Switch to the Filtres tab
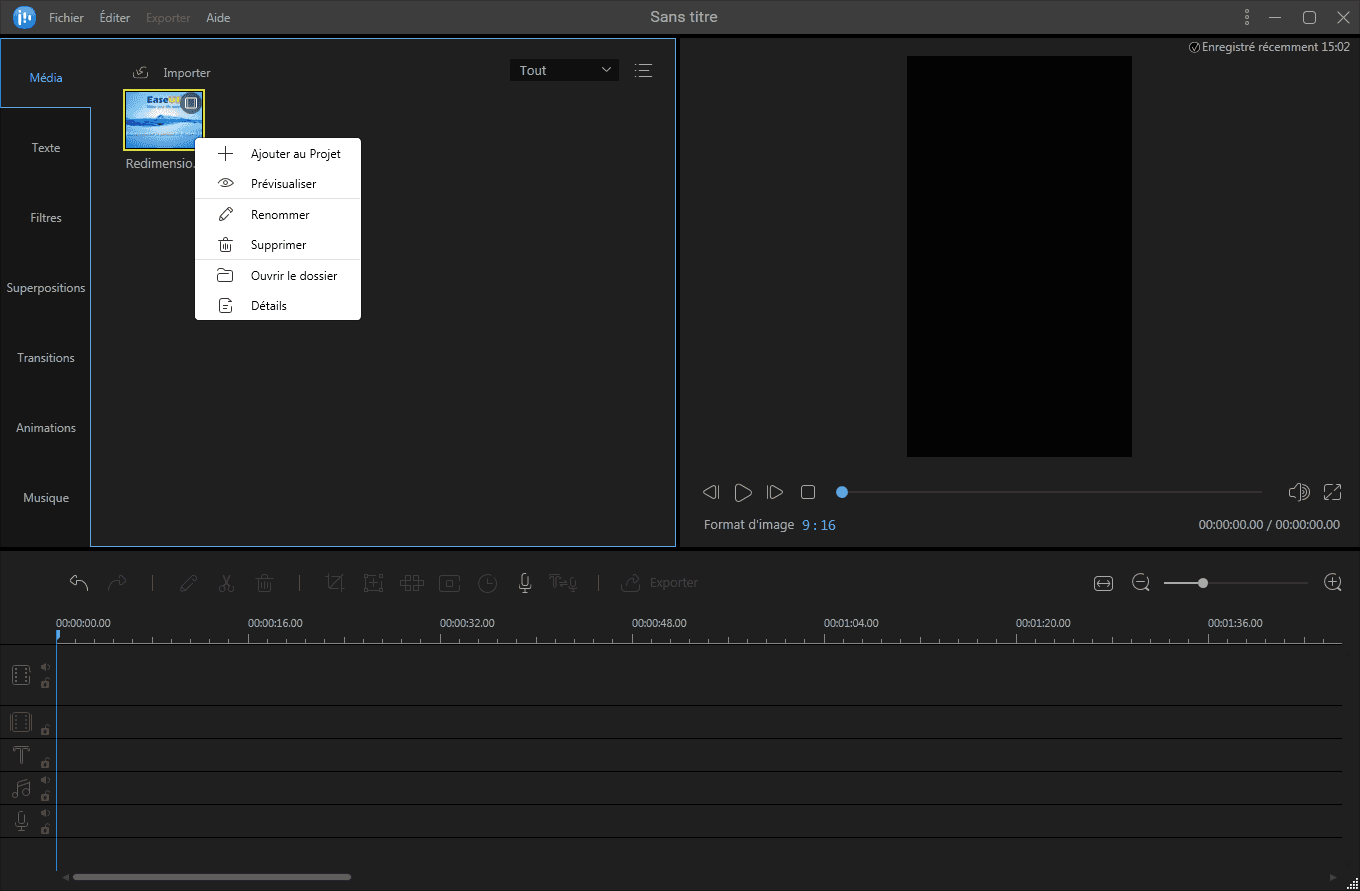Viewport: 1360px width, 891px height. tap(46, 218)
